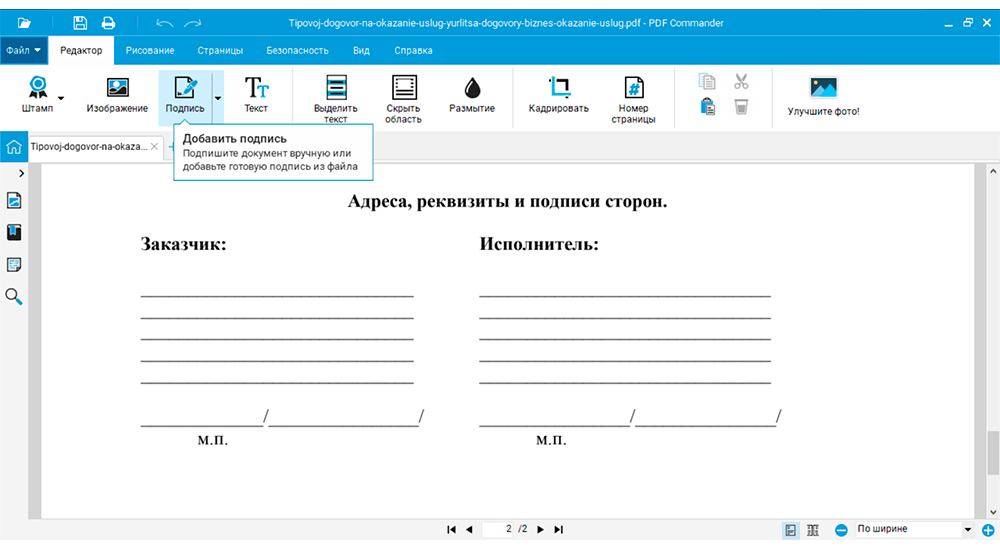The width and height of the screenshot is (1000, 550).
Task: Click the Улучшите фото! button
Action: click(x=823, y=96)
